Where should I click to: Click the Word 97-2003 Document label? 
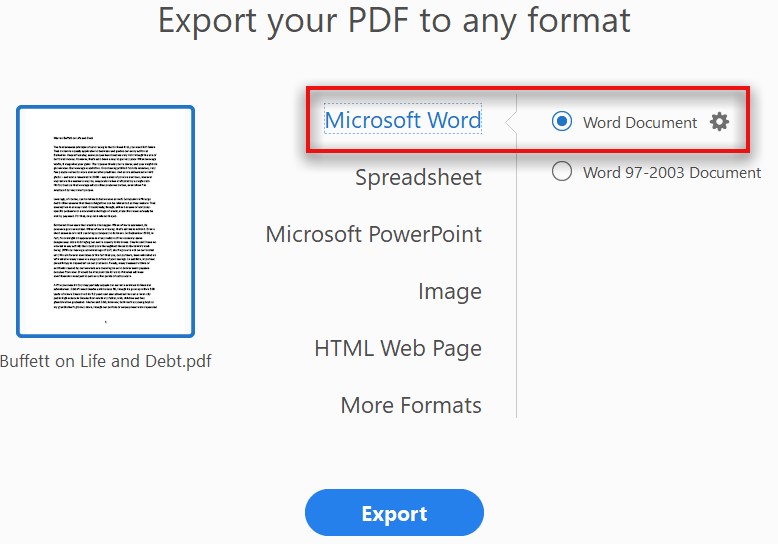coord(672,172)
